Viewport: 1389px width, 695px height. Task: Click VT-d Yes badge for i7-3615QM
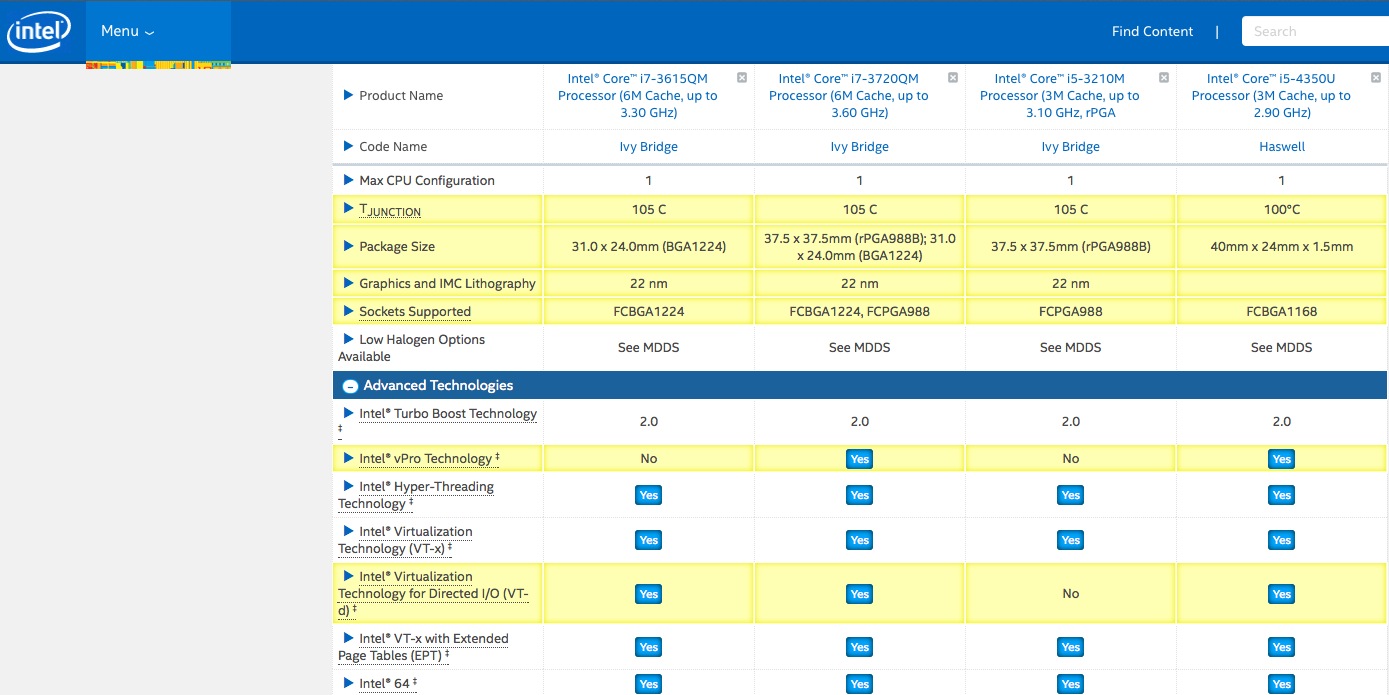click(x=648, y=594)
